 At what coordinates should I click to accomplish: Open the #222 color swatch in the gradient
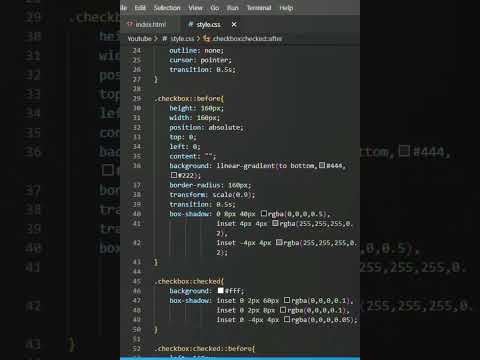(174, 175)
